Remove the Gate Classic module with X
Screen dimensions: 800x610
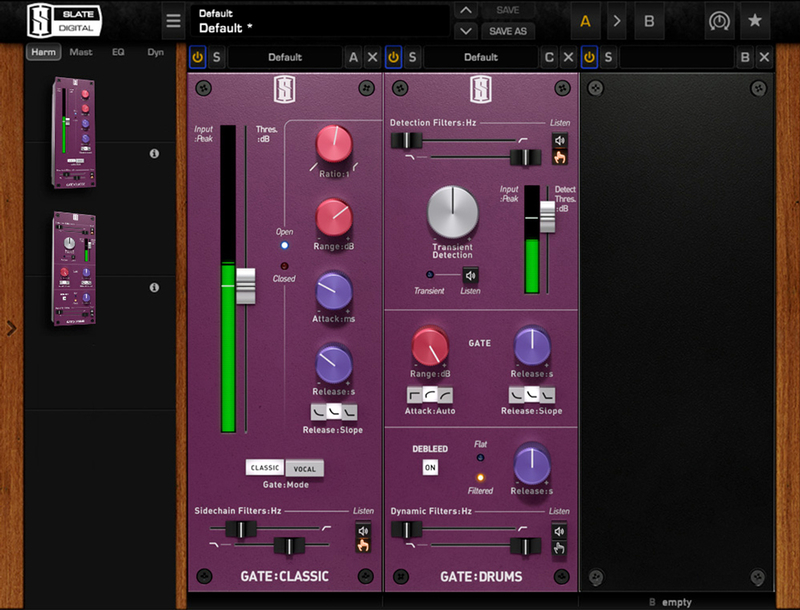pyautogui.click(x=373, y=57)
